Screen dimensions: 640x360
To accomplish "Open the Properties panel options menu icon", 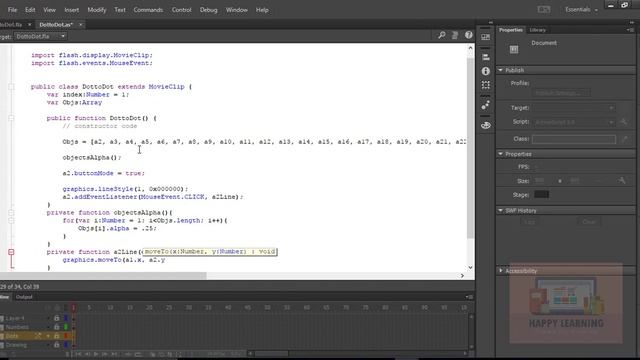I will (x=630, y=30).
